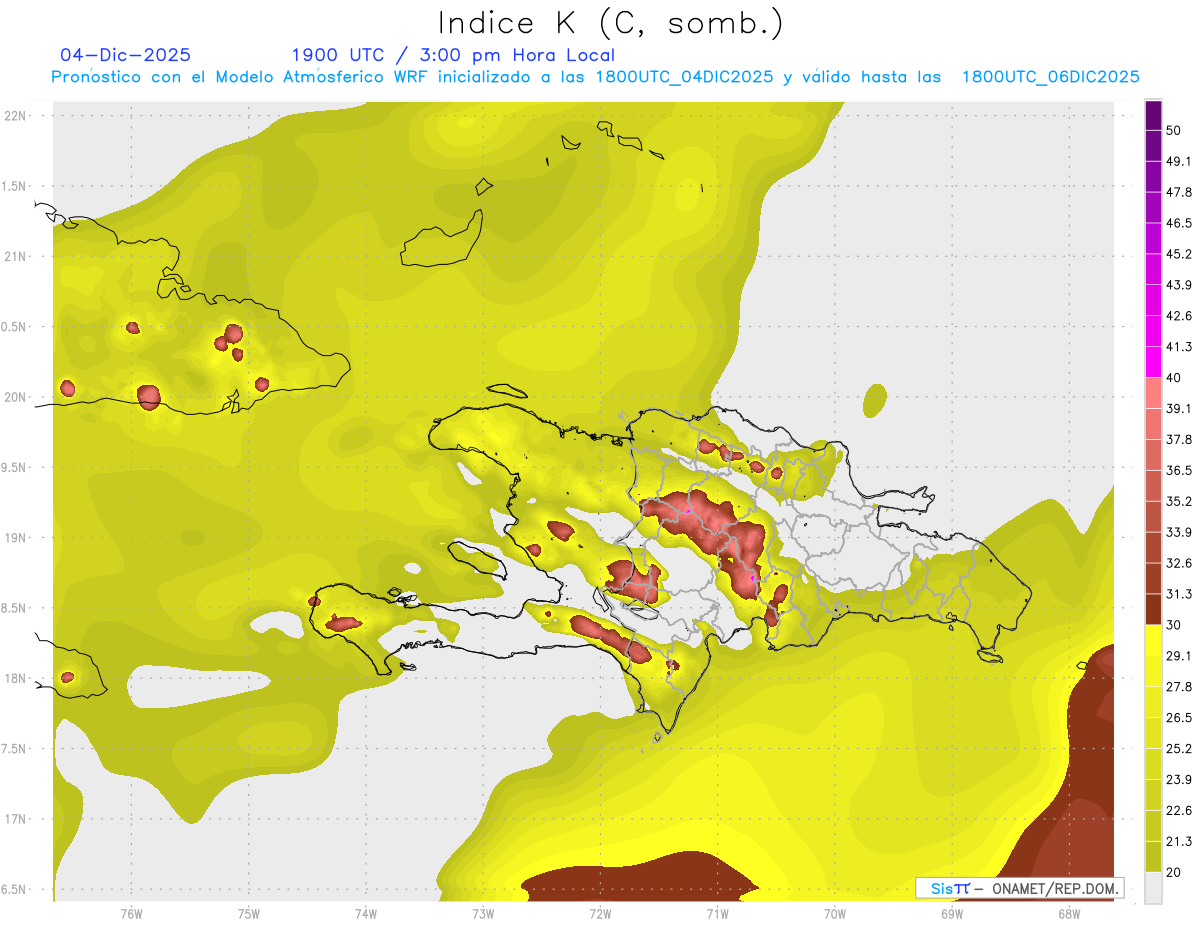This screenshot has width=1200, height=927.
Task: Click the longitude axis label '68W'
Action: (1069, 914)
